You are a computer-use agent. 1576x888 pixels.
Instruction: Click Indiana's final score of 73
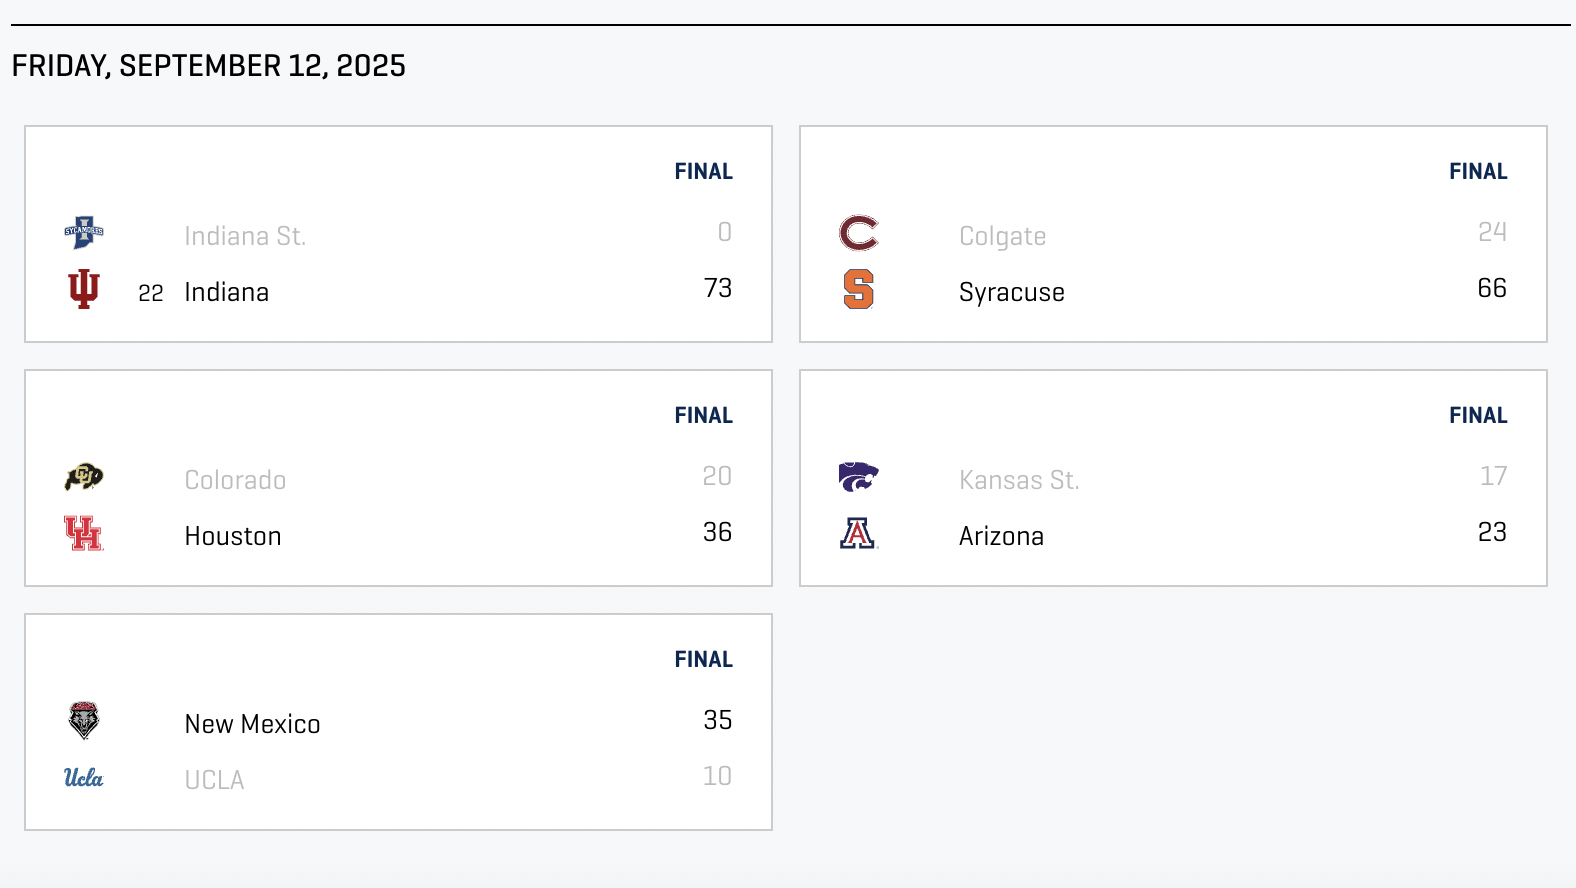coord(718,288)
